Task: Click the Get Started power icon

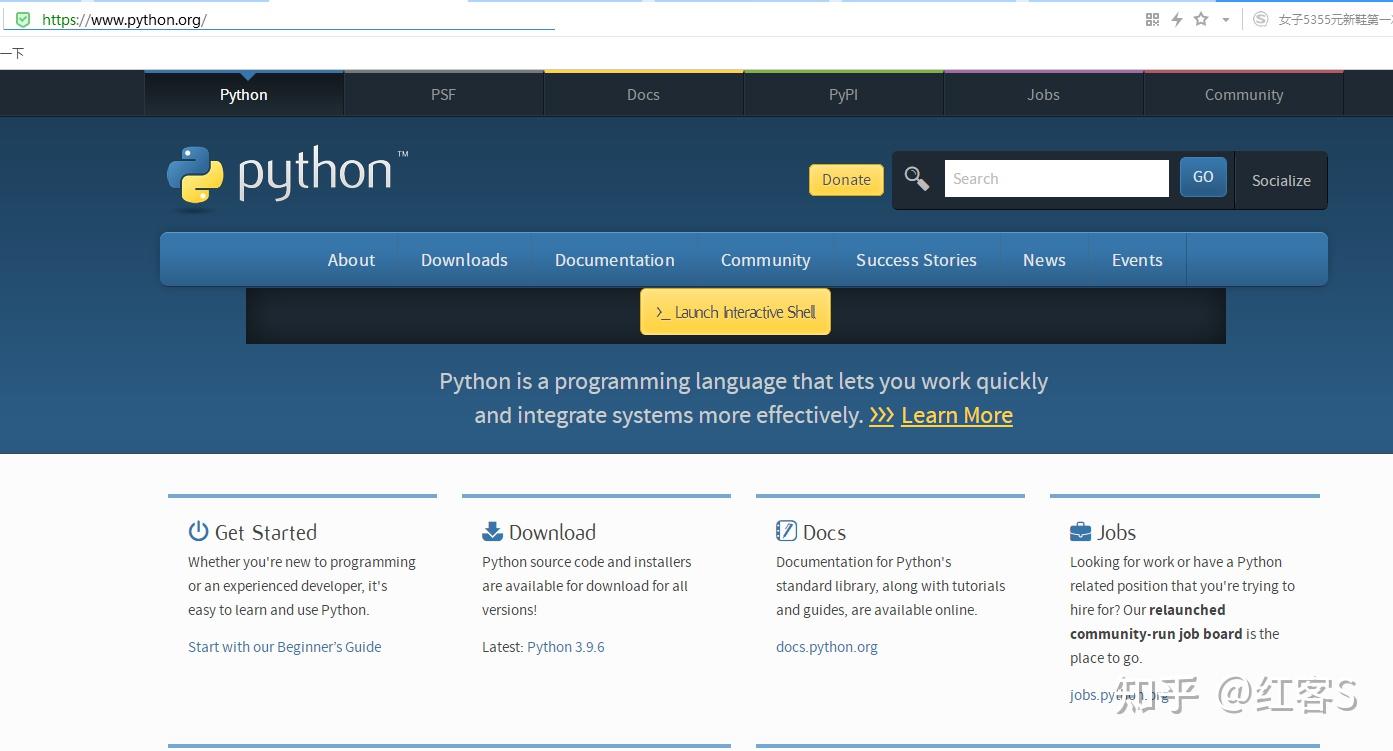Action: coord(198,531)
